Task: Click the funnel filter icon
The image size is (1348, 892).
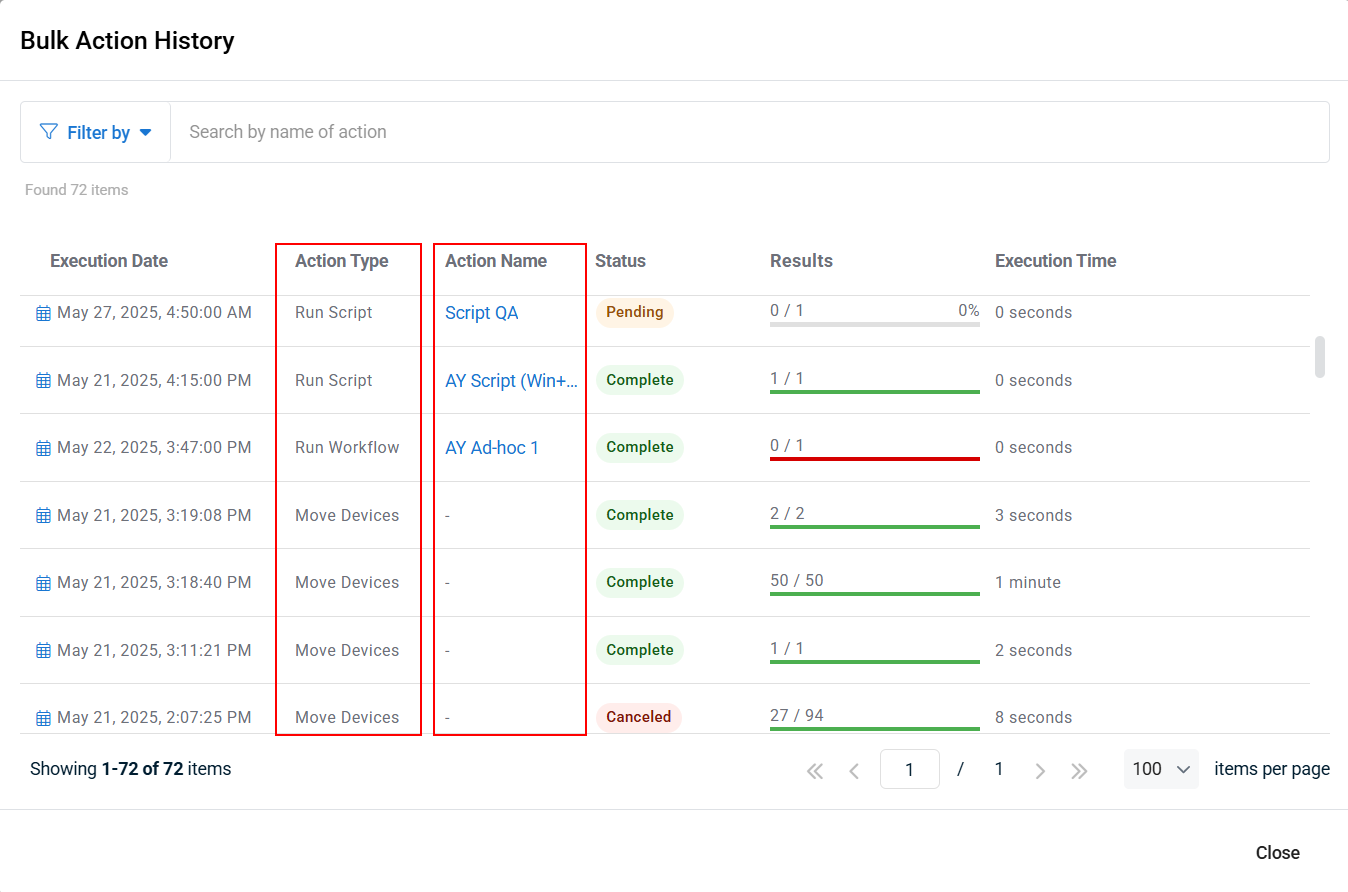Action: point(48,132)
